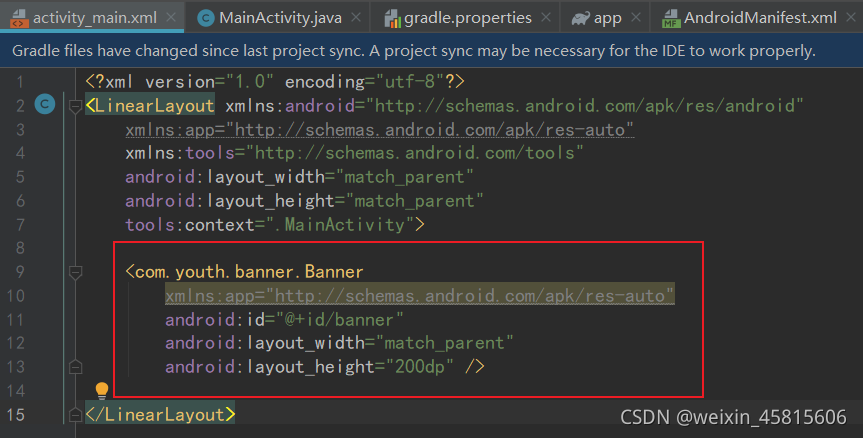Switch to the activity_main.xml tab
The width and height of the screenshot is (863, 438).
[92, 18]
